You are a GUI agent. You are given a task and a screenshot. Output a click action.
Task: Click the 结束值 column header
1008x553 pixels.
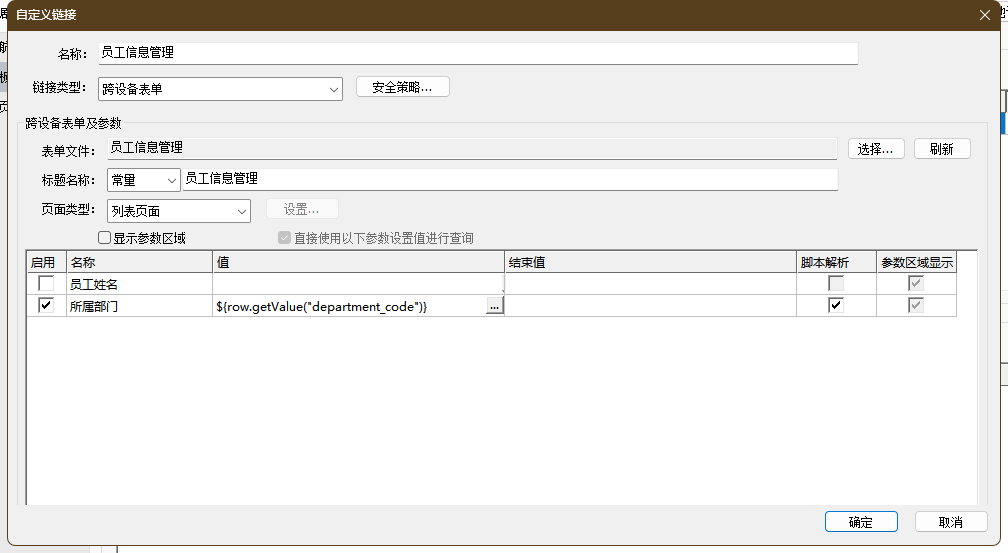tap(650, 262)
